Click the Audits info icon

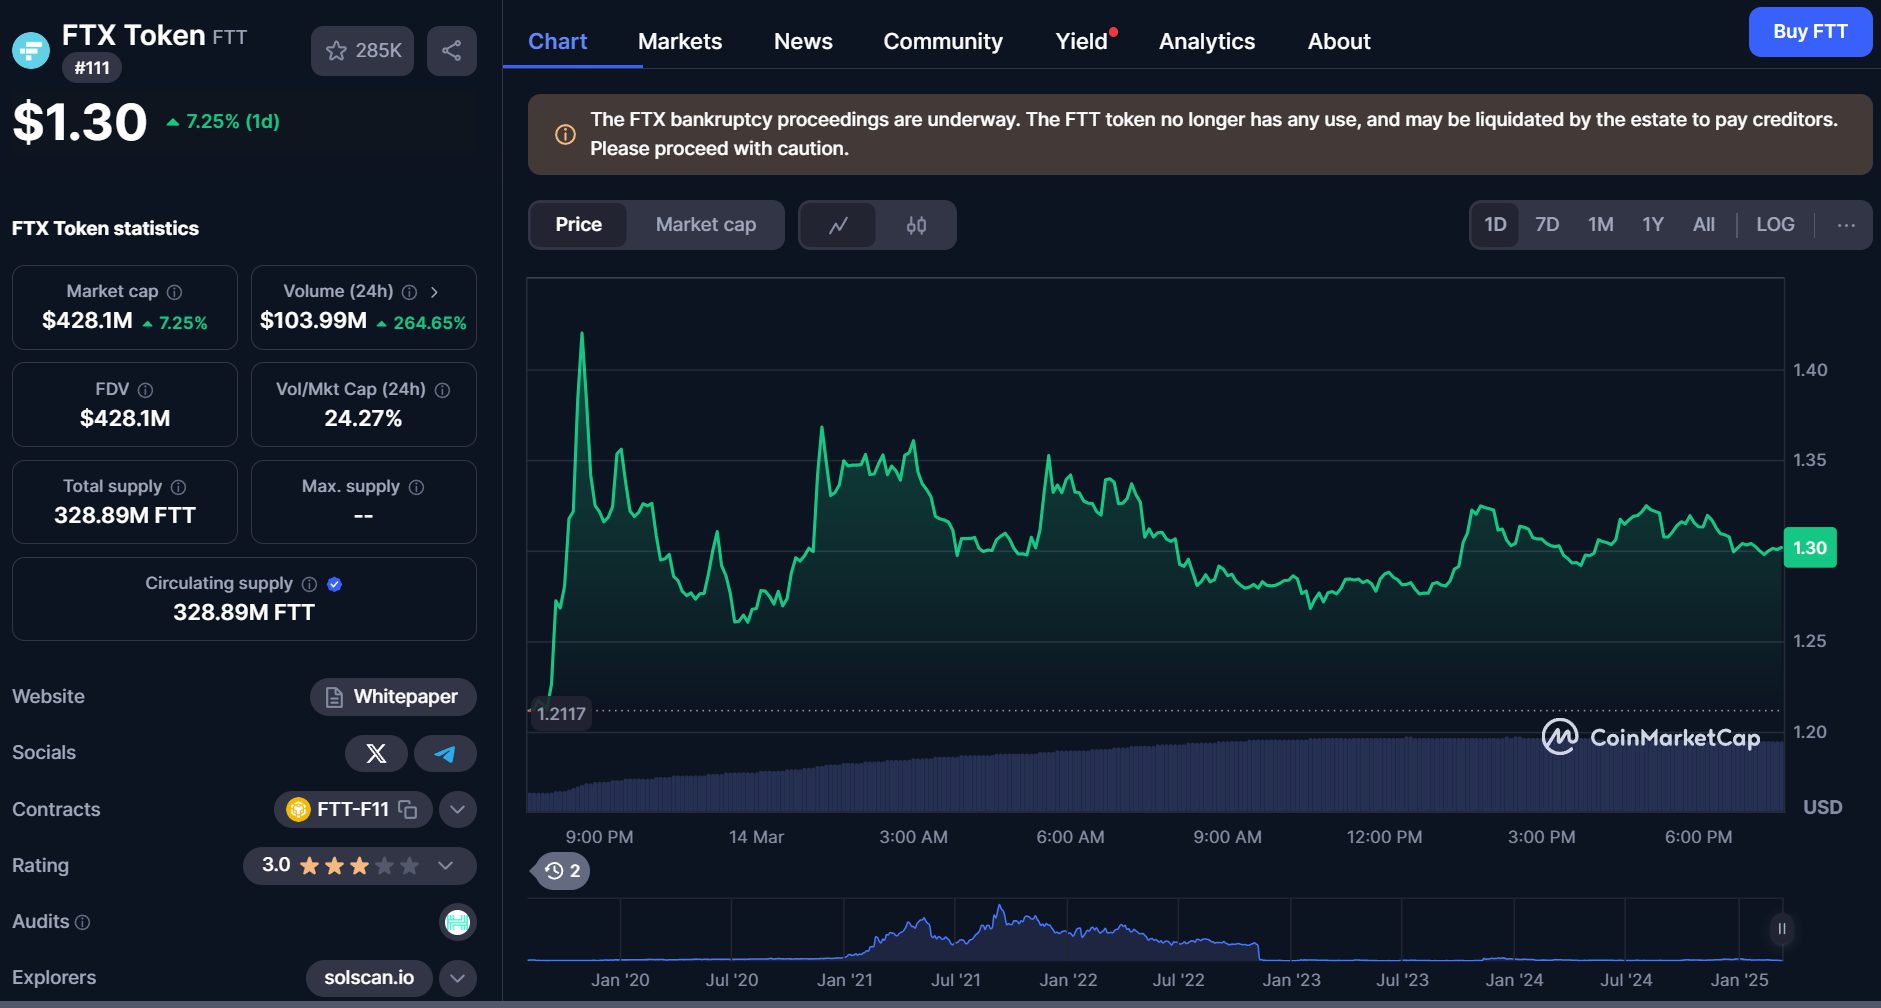83,922
